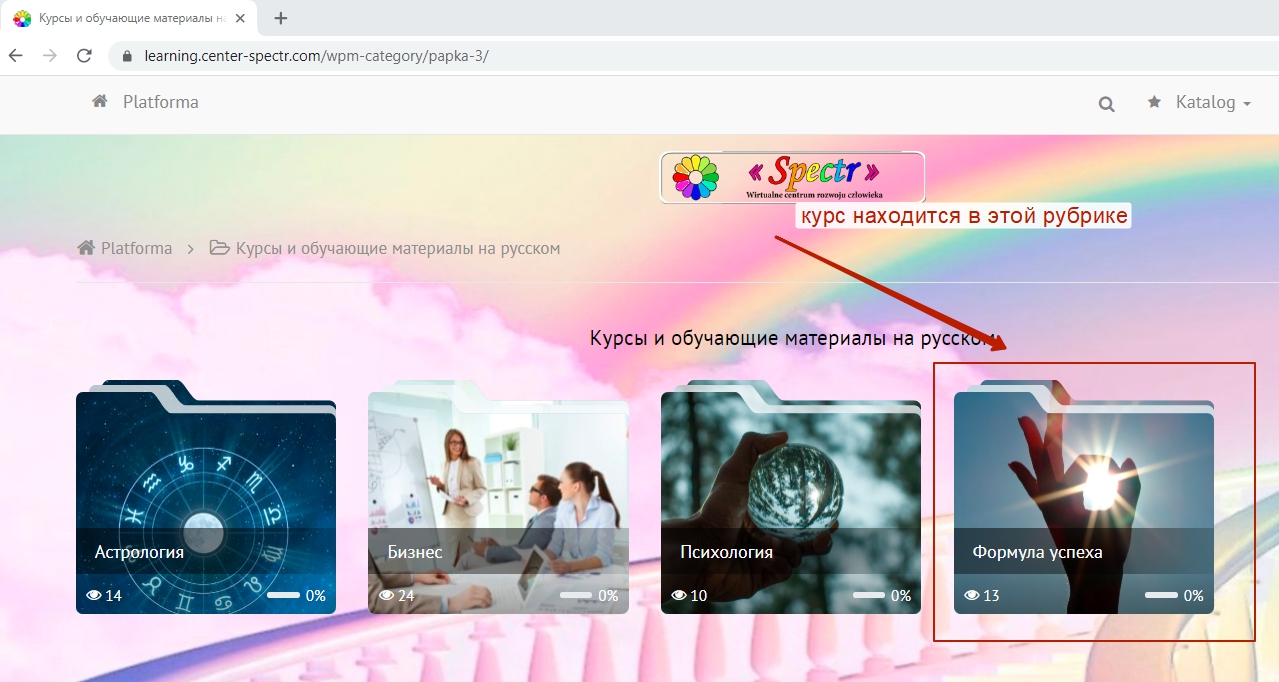This screenshot has height=682, width=1279.
Task: Click the progress bar on Бизнес card
Action: coord(576,595)
